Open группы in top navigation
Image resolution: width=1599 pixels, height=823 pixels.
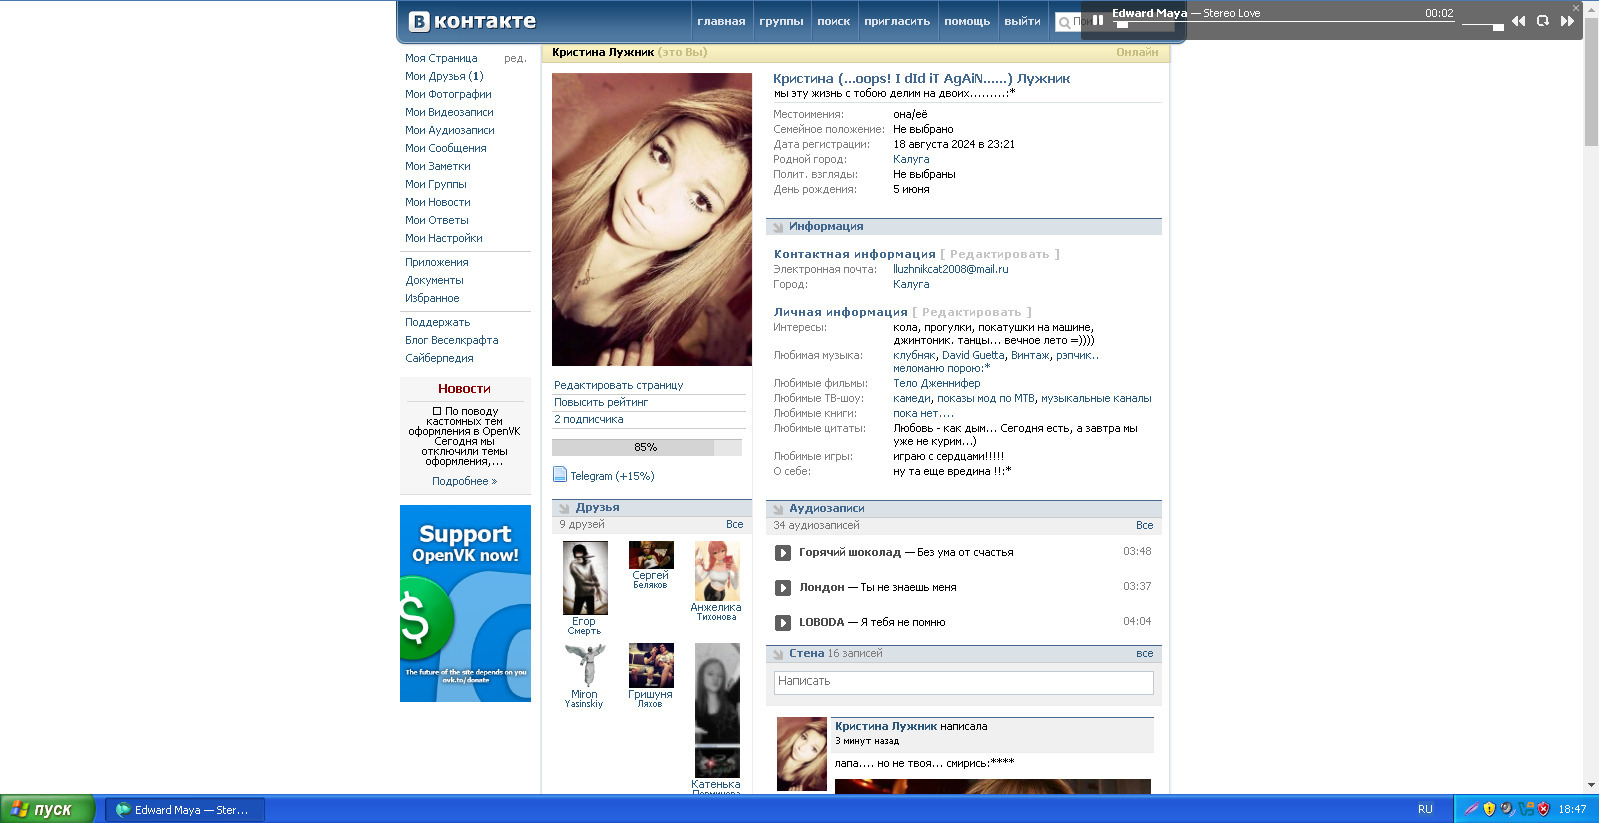coord(781,21)
